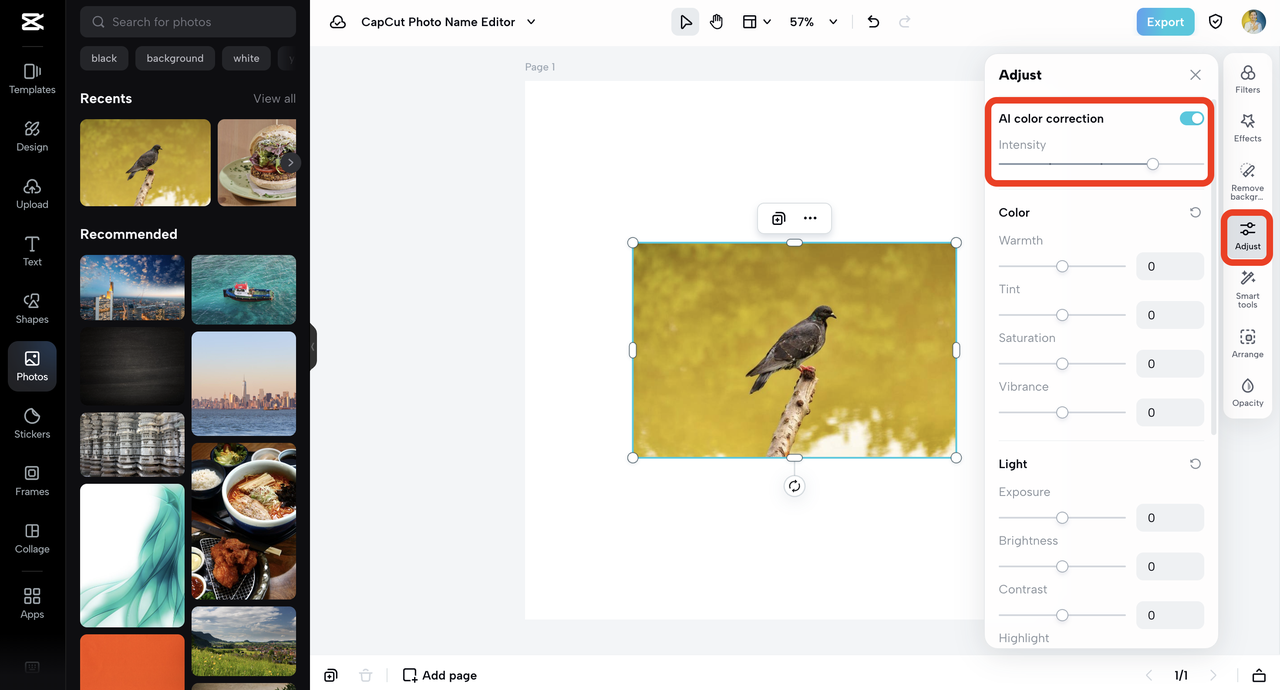Select the hand pan tool
1280x690 pixels.
click(x=716, y=22)
